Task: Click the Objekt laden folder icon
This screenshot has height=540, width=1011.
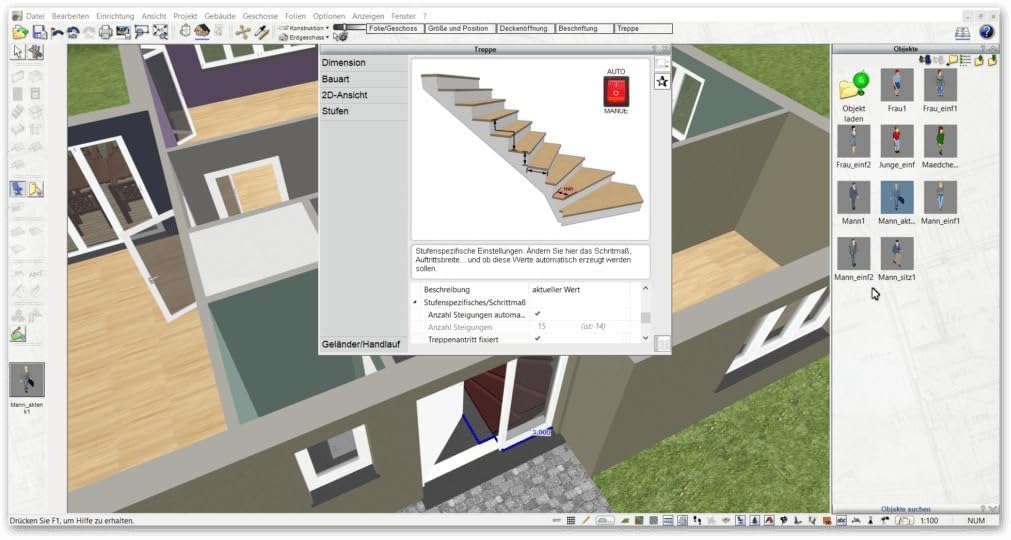Action: (x=854, y=86)
